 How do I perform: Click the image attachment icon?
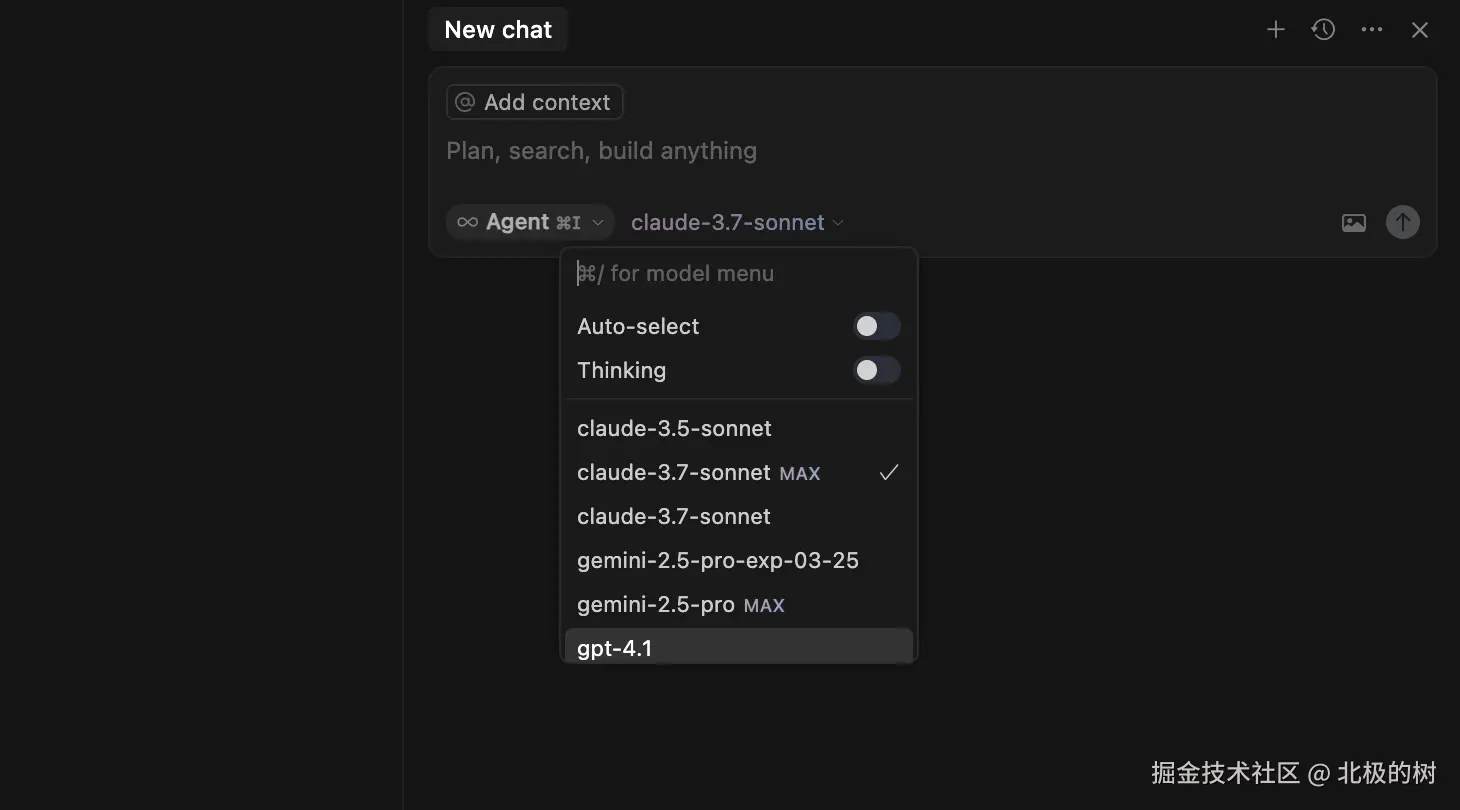[1353, 223]
